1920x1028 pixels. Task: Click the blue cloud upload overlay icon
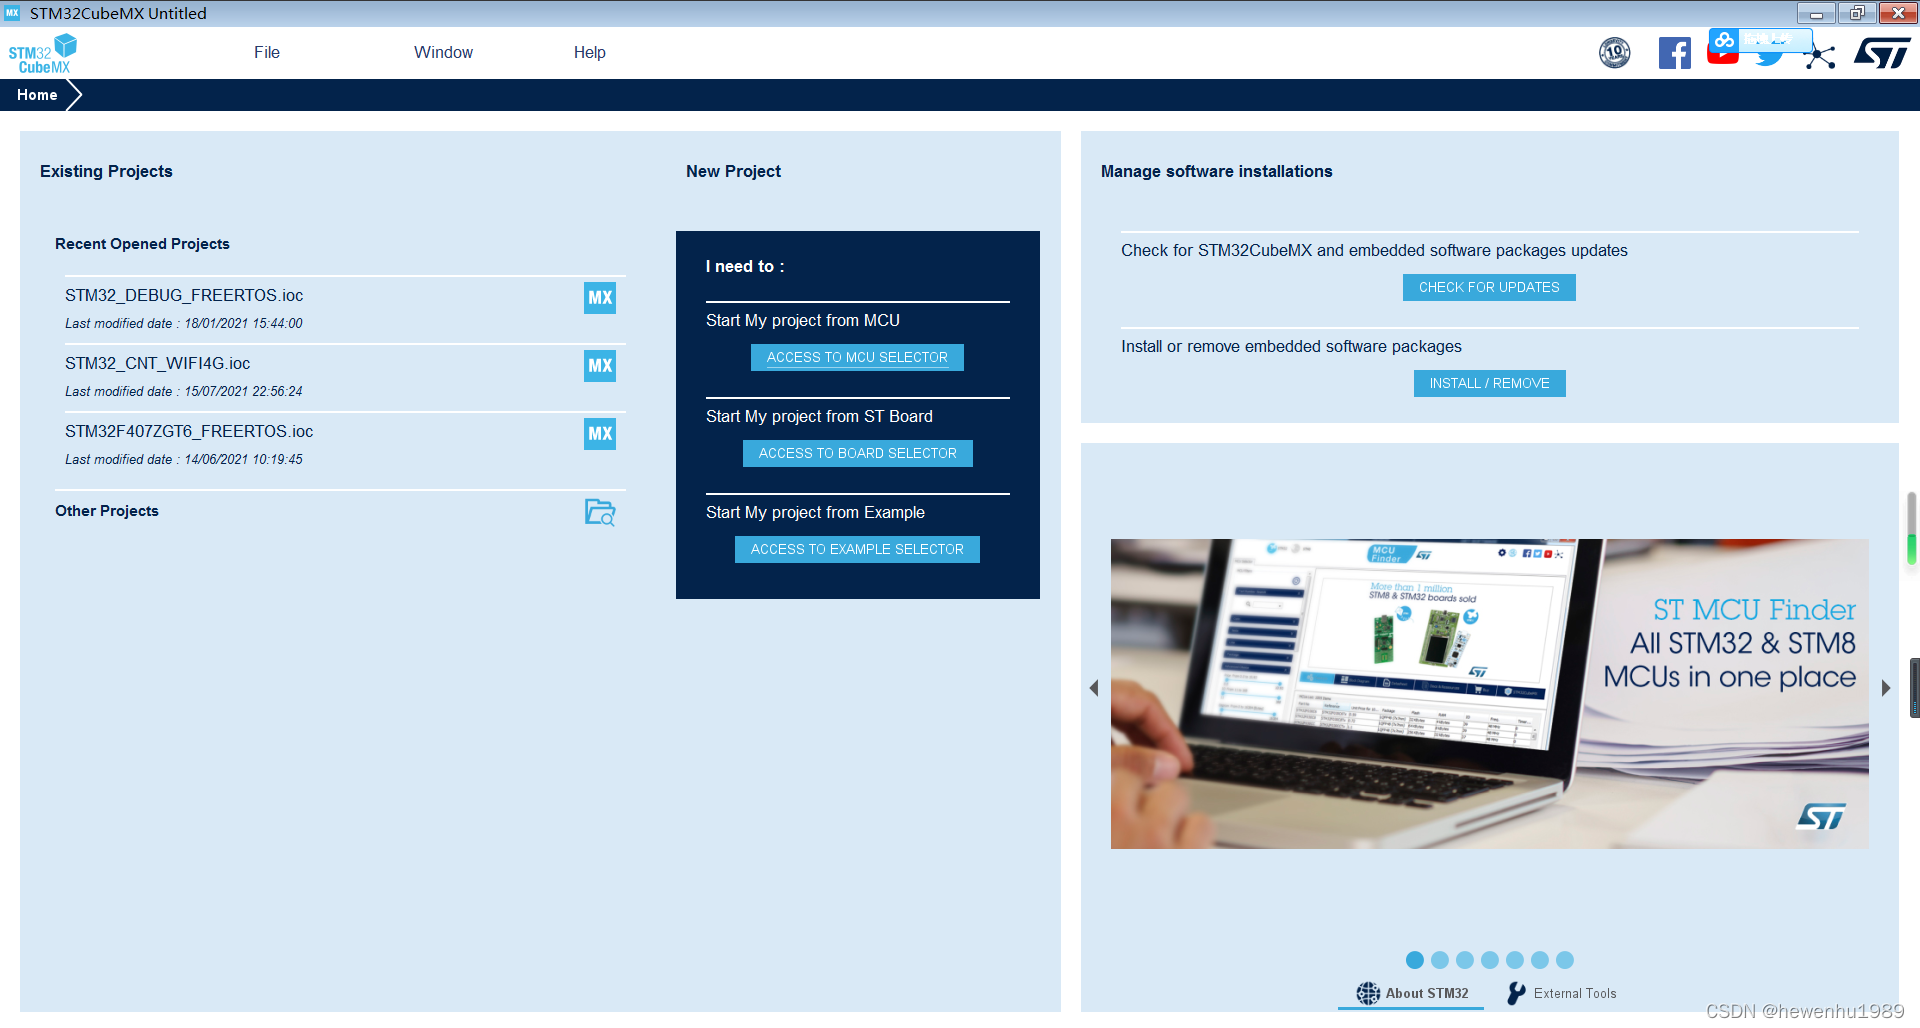[x=1724, y=41]
